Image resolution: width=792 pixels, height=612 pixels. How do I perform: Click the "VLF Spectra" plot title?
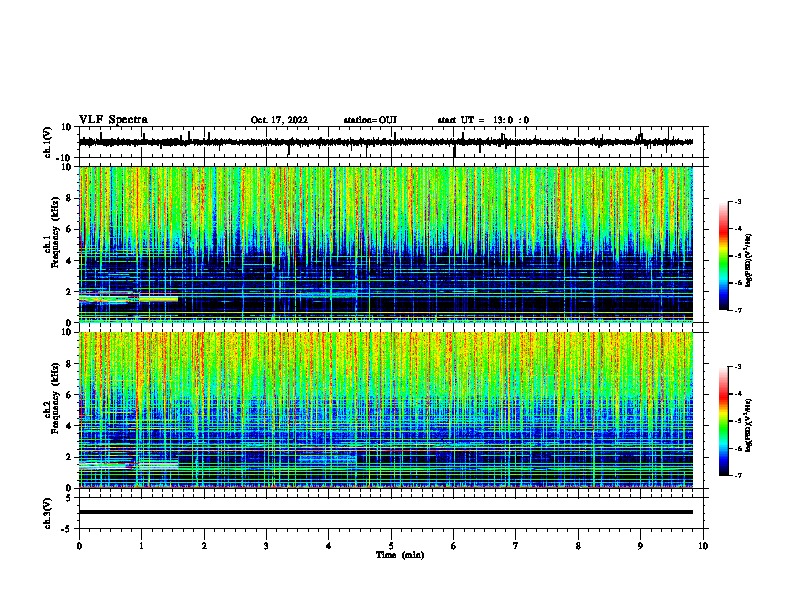pos(113,120)
